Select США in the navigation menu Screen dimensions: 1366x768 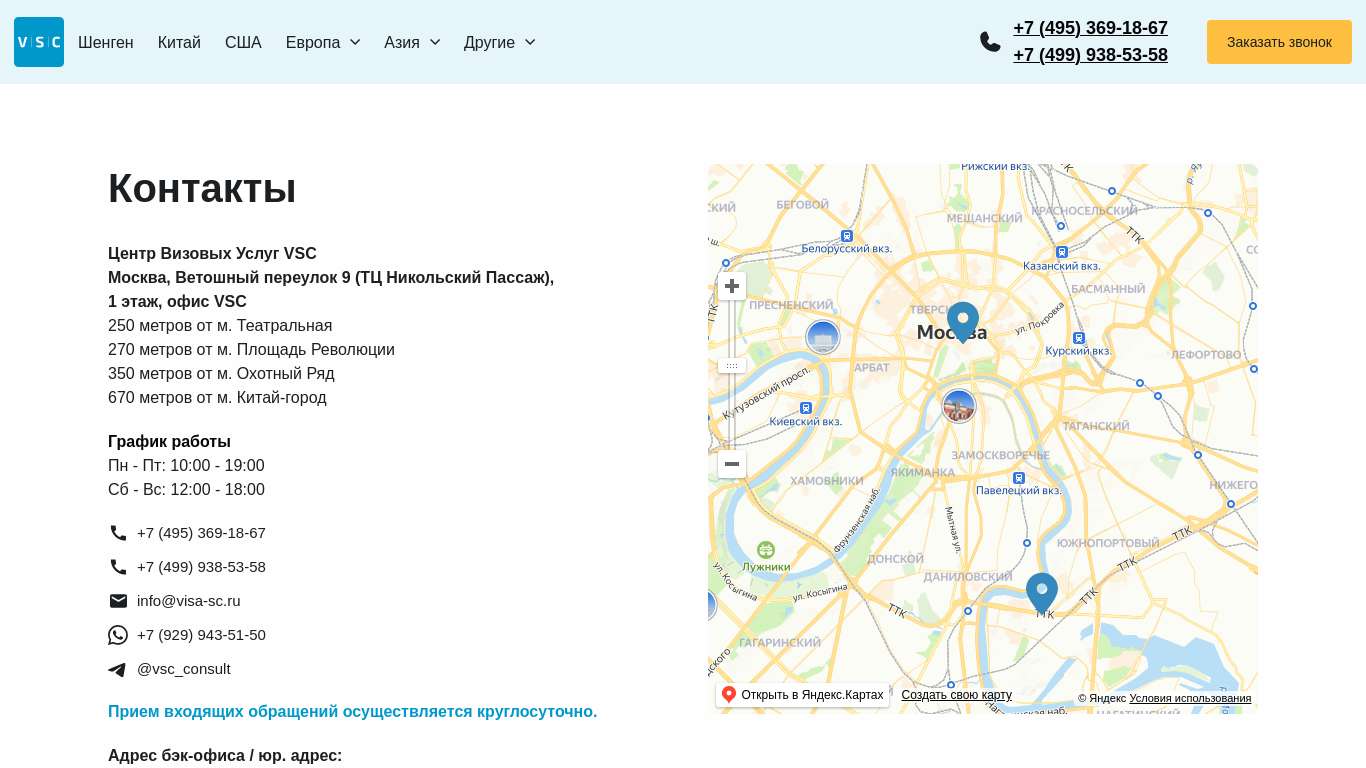click(243, 42)
